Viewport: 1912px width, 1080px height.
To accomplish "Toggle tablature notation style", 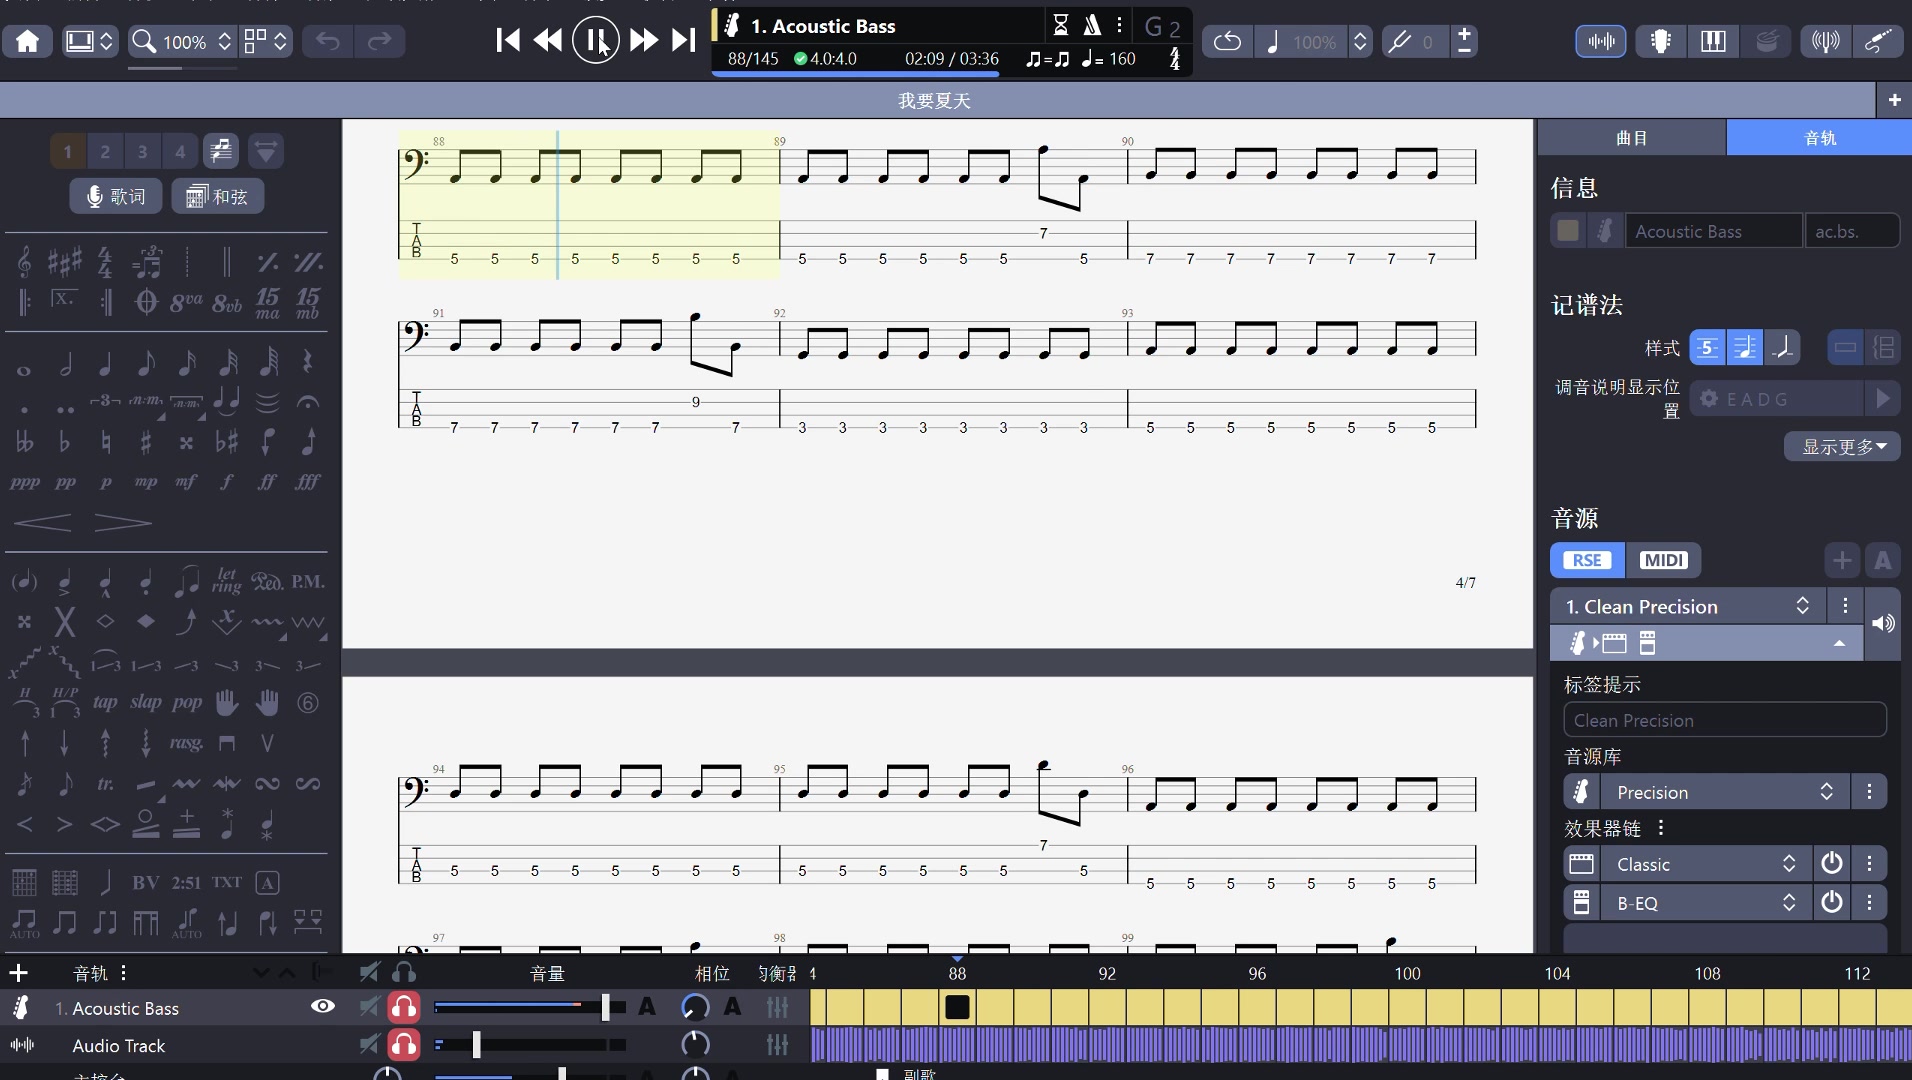I will click(x=1707, y=348).
